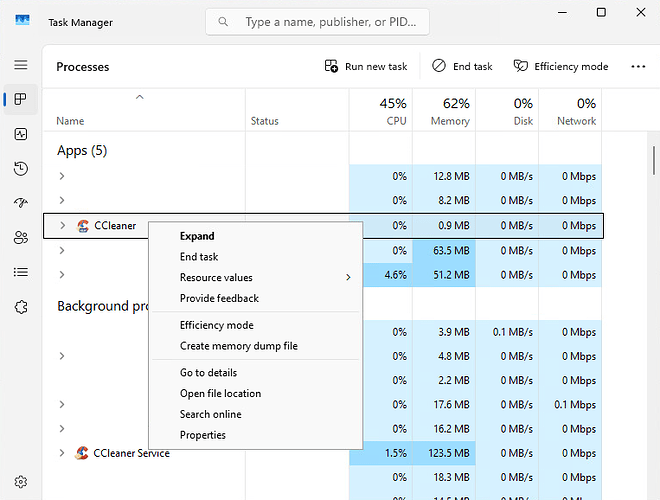Screen dimensions: 660x500
Task: Sort by the Memory column header
Action: pos(444,110)
